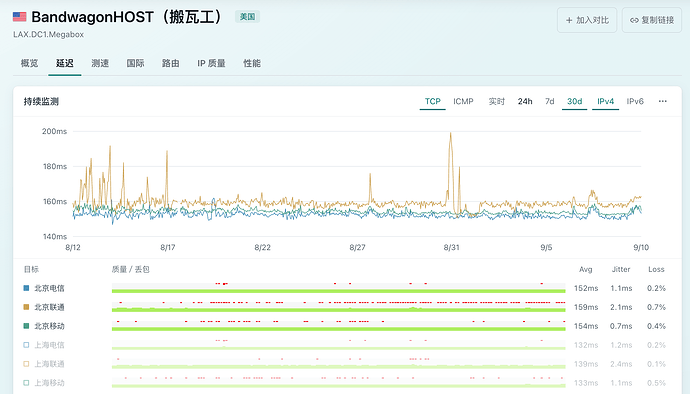
Task: Select TCP monitoring mode
Action: tap(433, 101)
